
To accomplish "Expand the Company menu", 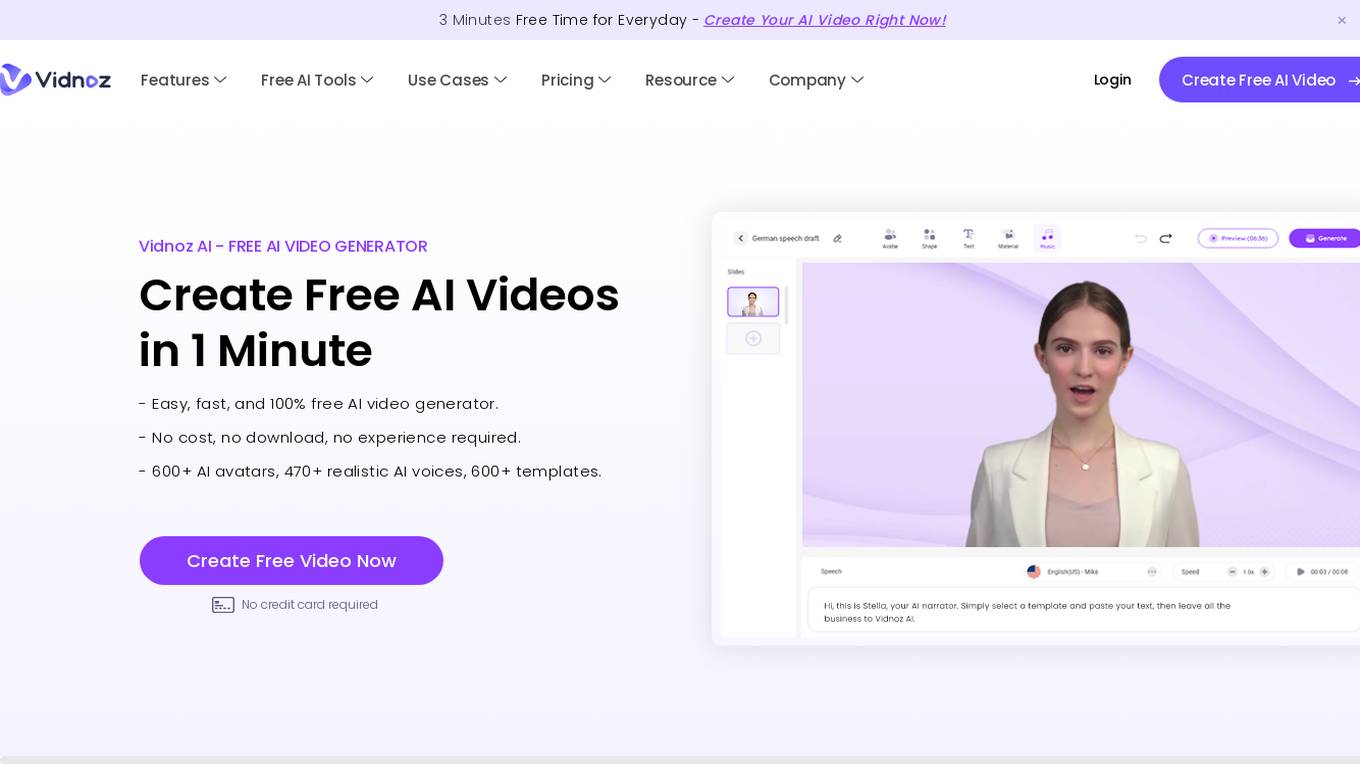I will click(816, 80).
